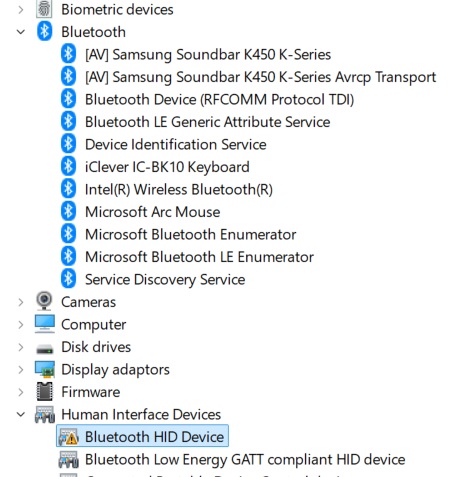Select Microsoft Arc Mouse entry
The height and width of the screenshot is (477, 465).
pos(152,212)
